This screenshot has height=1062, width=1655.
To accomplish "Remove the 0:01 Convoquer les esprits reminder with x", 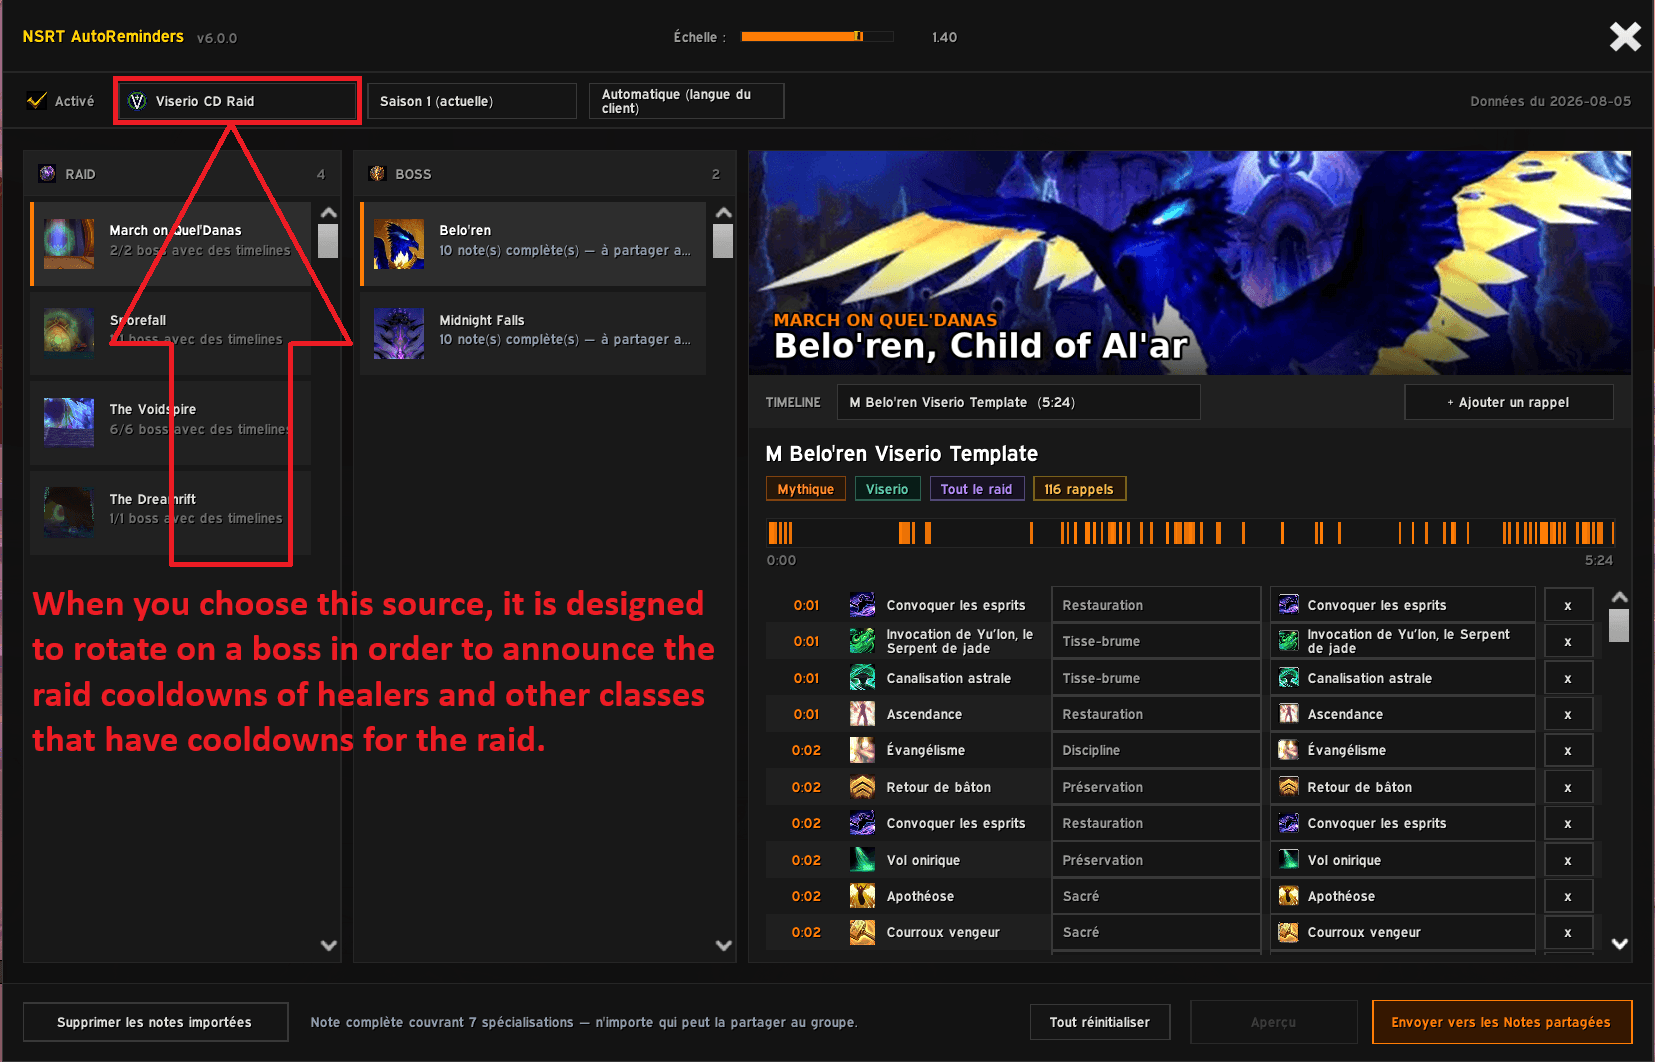I will [x=1568, y=605].
